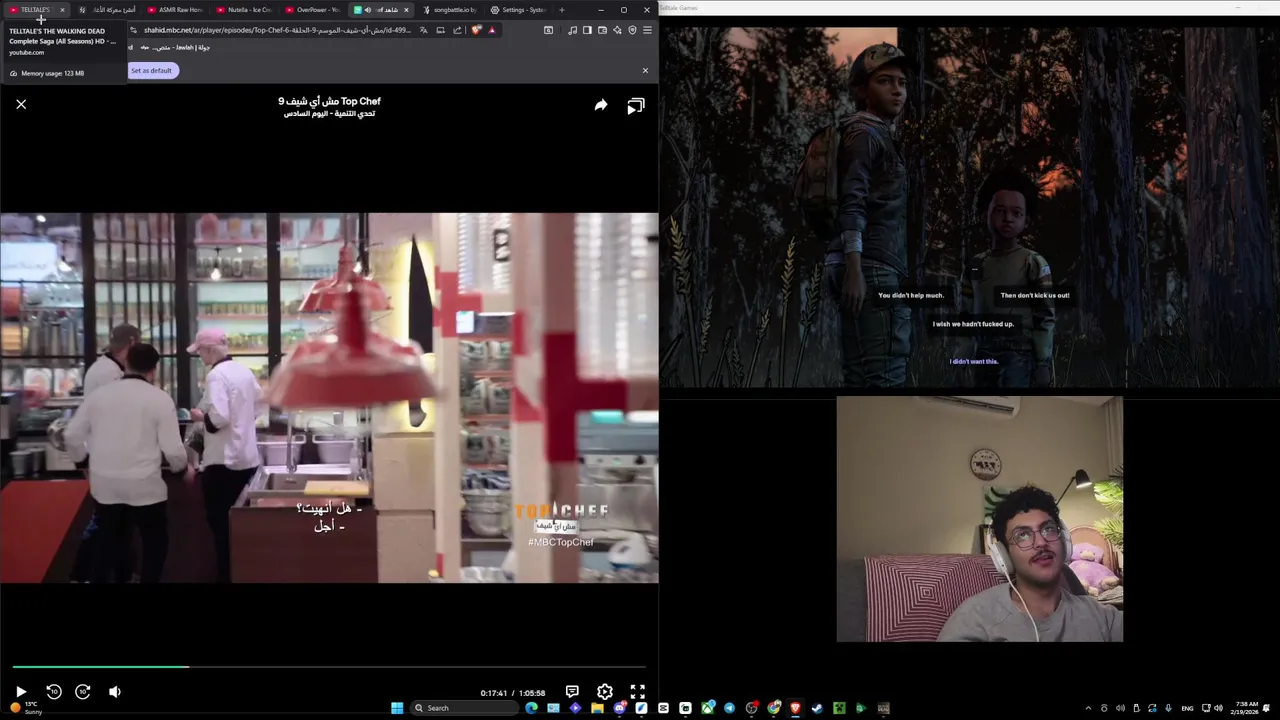1280x720 pixels.
Task: Open video quality settings gear
Action: (x=605, y=691)
